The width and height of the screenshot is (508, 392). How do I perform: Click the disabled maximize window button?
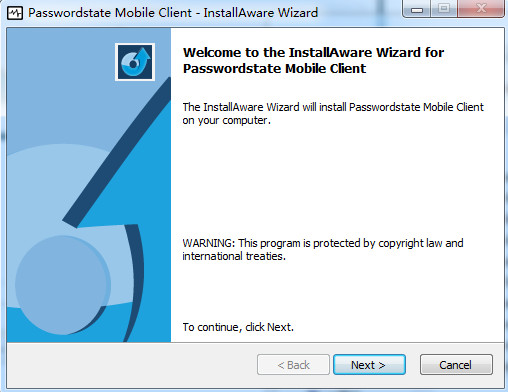point(444,9)
